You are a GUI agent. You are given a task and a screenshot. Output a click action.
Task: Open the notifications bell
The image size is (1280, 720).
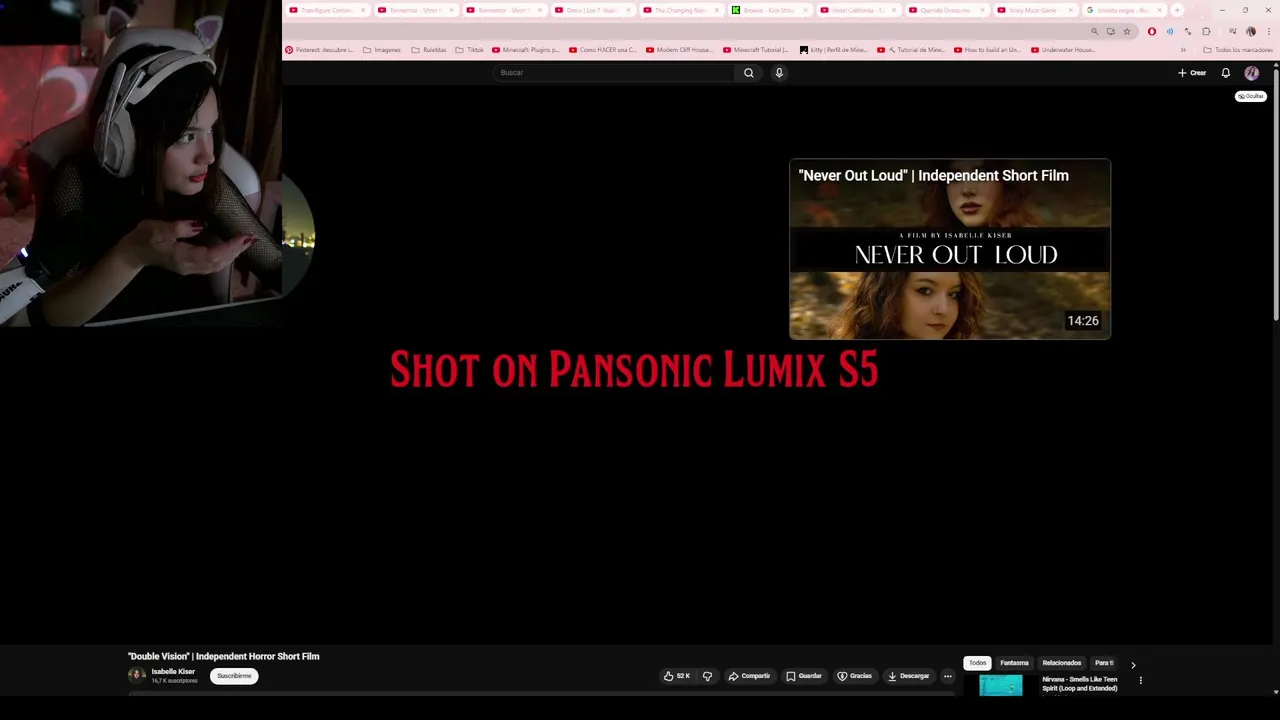[1225, 73]
